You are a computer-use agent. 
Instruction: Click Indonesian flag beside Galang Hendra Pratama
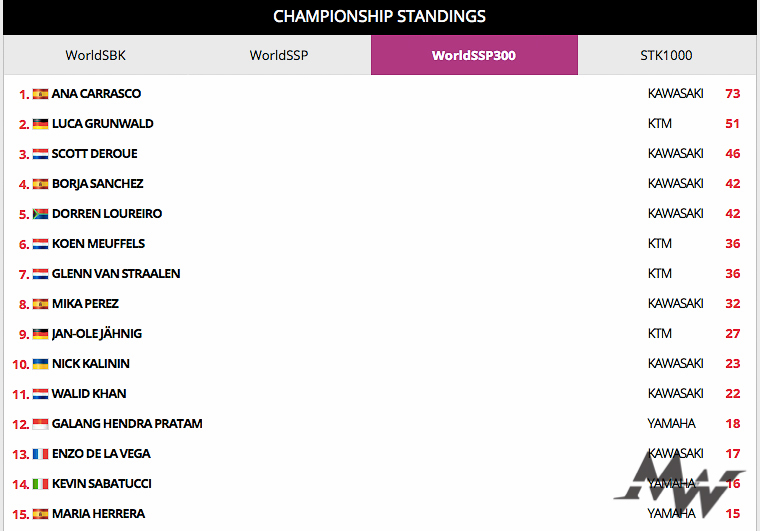[40, 424]
